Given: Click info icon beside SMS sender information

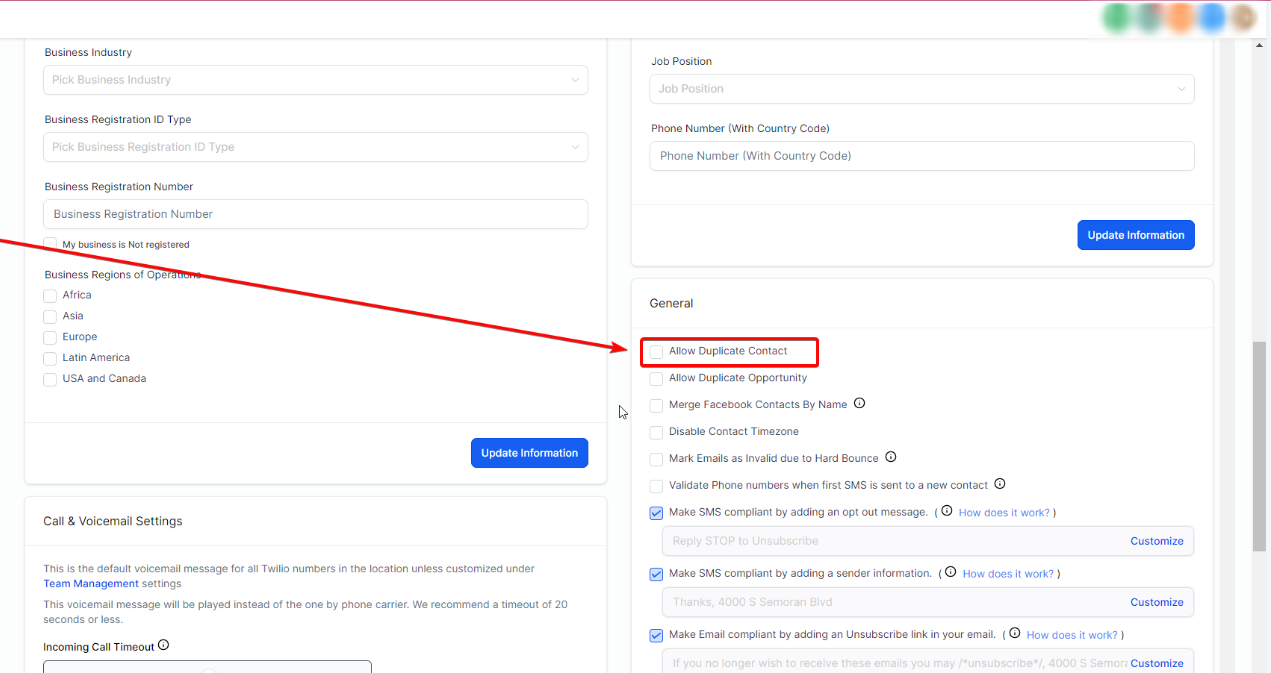Looking at the screenshot, I should (x=950, y=573).
